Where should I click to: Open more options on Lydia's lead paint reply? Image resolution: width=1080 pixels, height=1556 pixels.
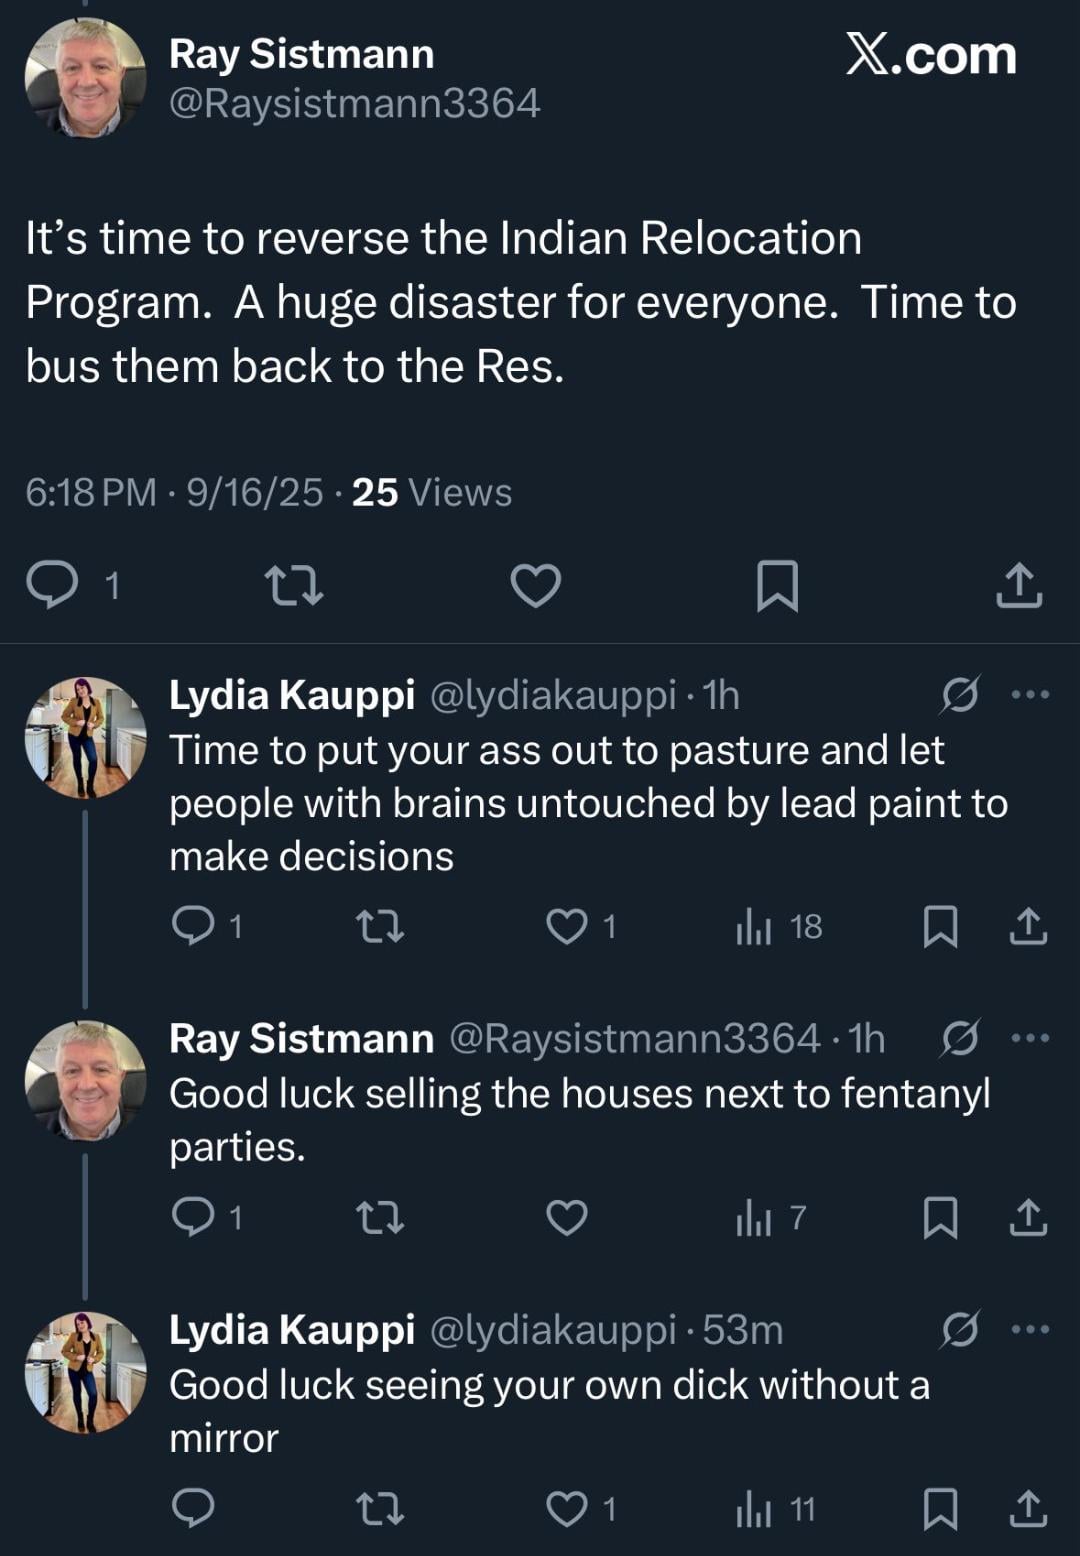click(x=1031, y=695)
